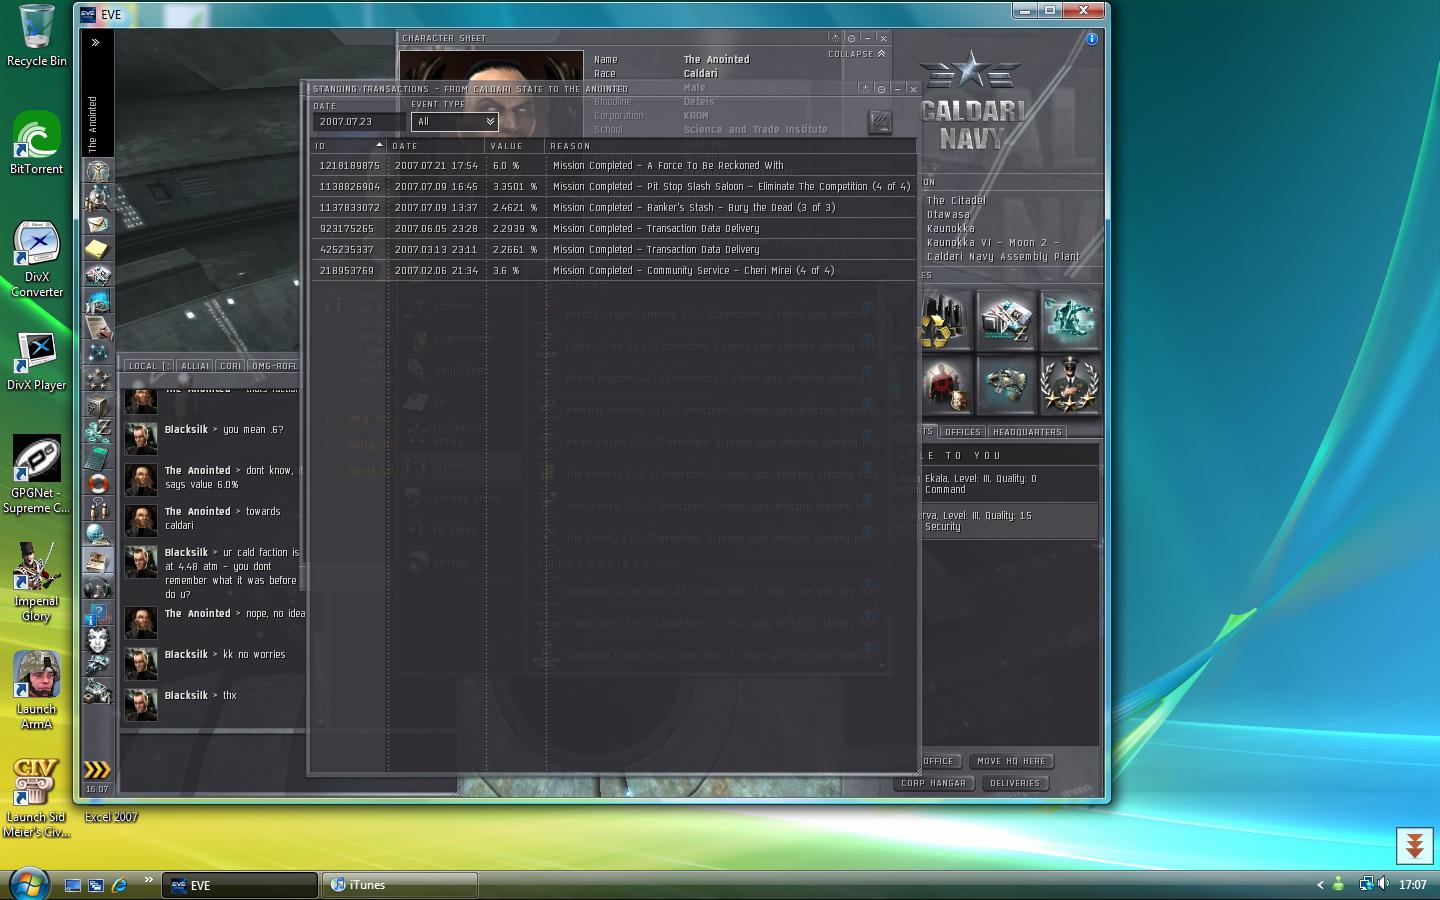Open the in-game Browser globe icon
Viewport: 1440px width, 900px height.
click(98, 535)
